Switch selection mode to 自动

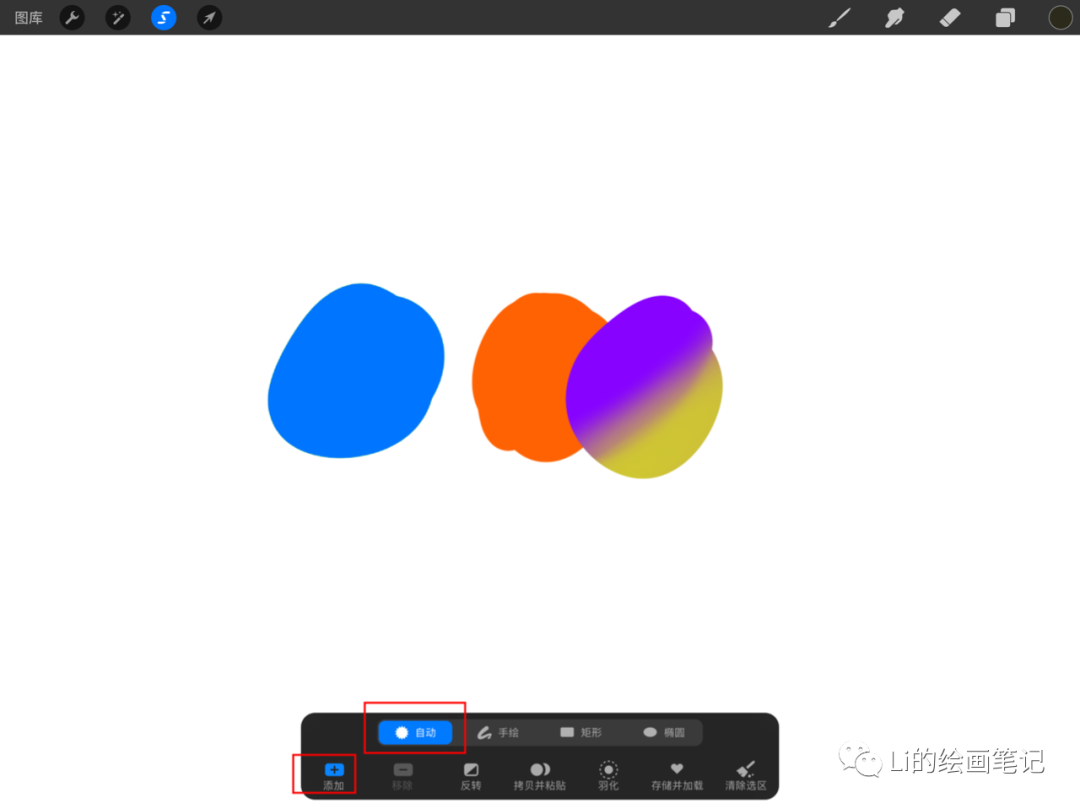click(415, 733)
